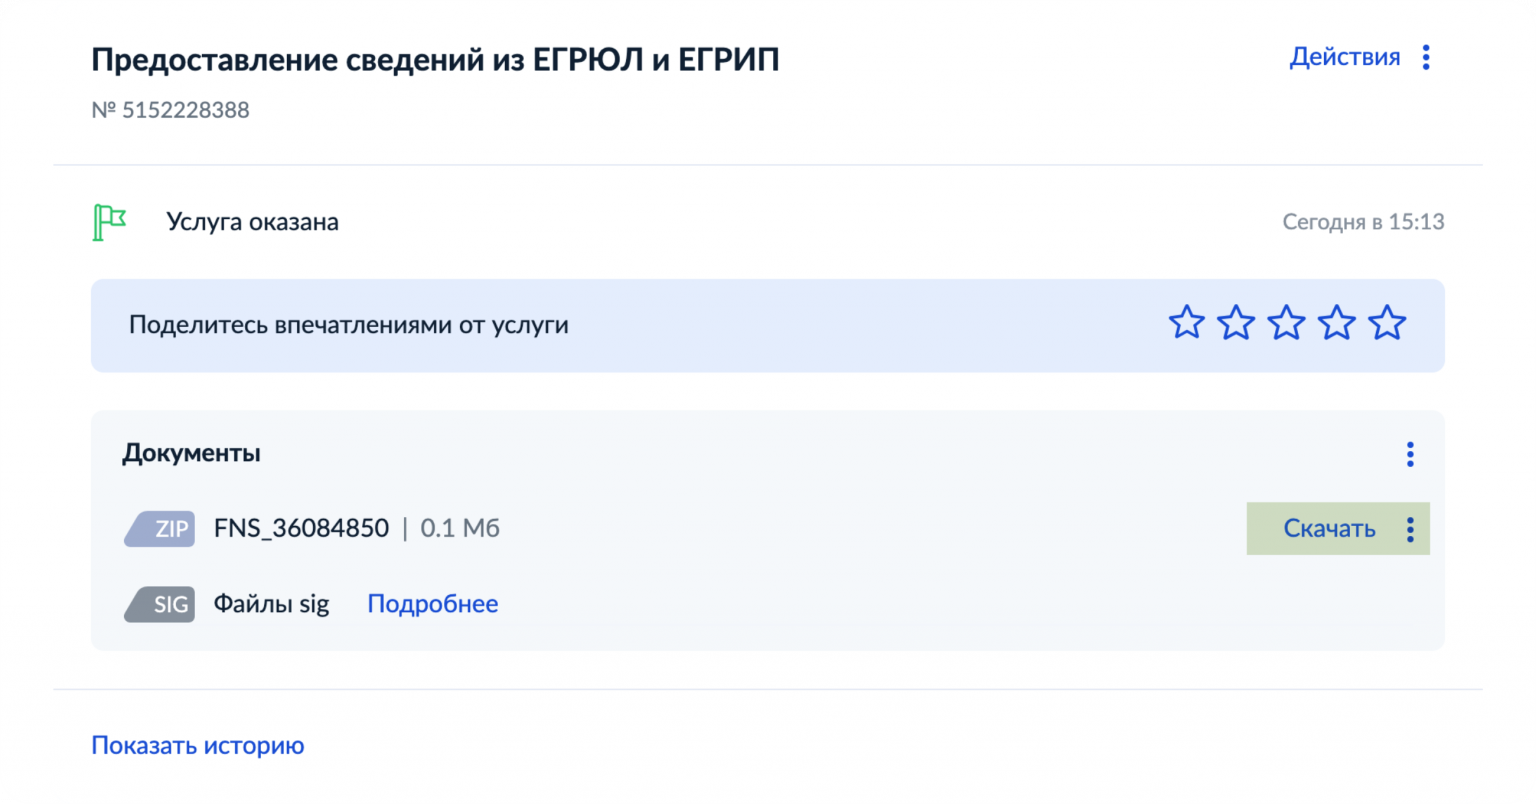Open the kebab menu next to Скачать
The width and height of the screenshot is (1536, 804).
point(1410,529)
